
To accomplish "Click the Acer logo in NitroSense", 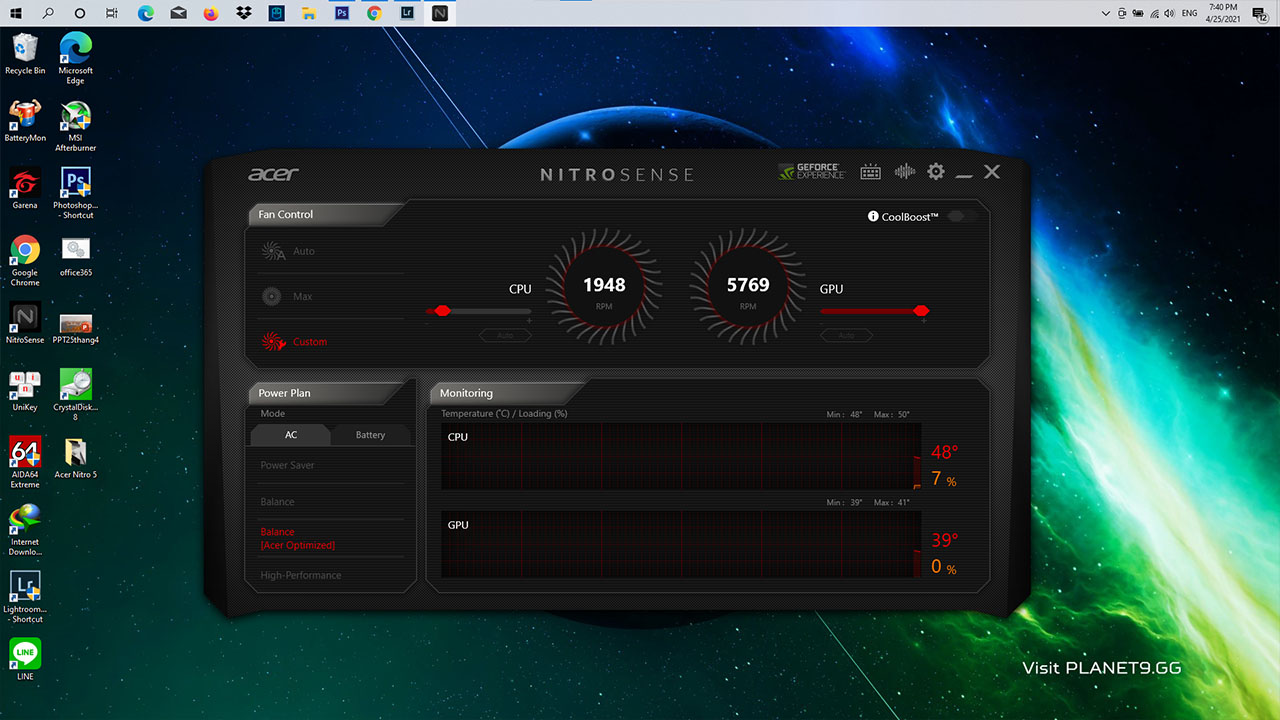I will pos(274,174).
